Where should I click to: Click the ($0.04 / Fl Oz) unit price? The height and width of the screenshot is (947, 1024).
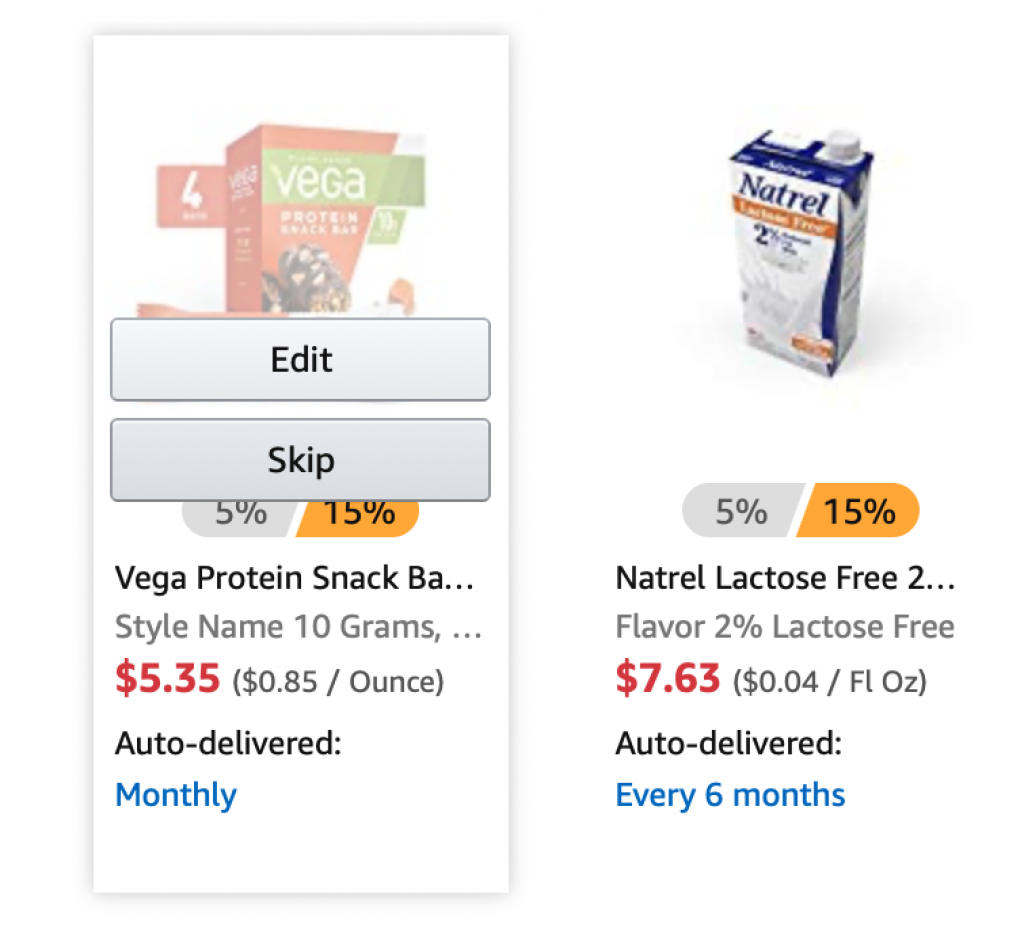click(830, 682)
